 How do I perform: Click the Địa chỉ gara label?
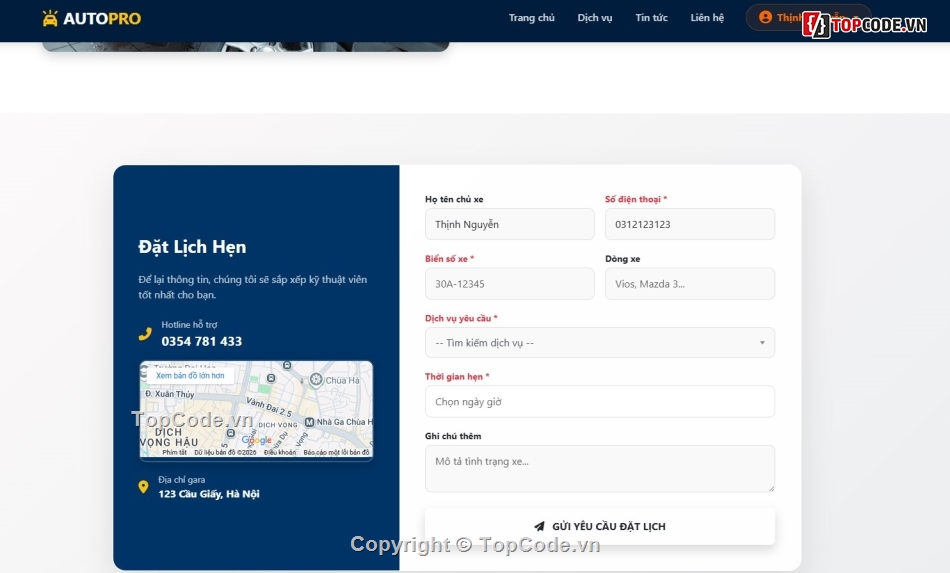pyautogui.click(x=182, y=480)
